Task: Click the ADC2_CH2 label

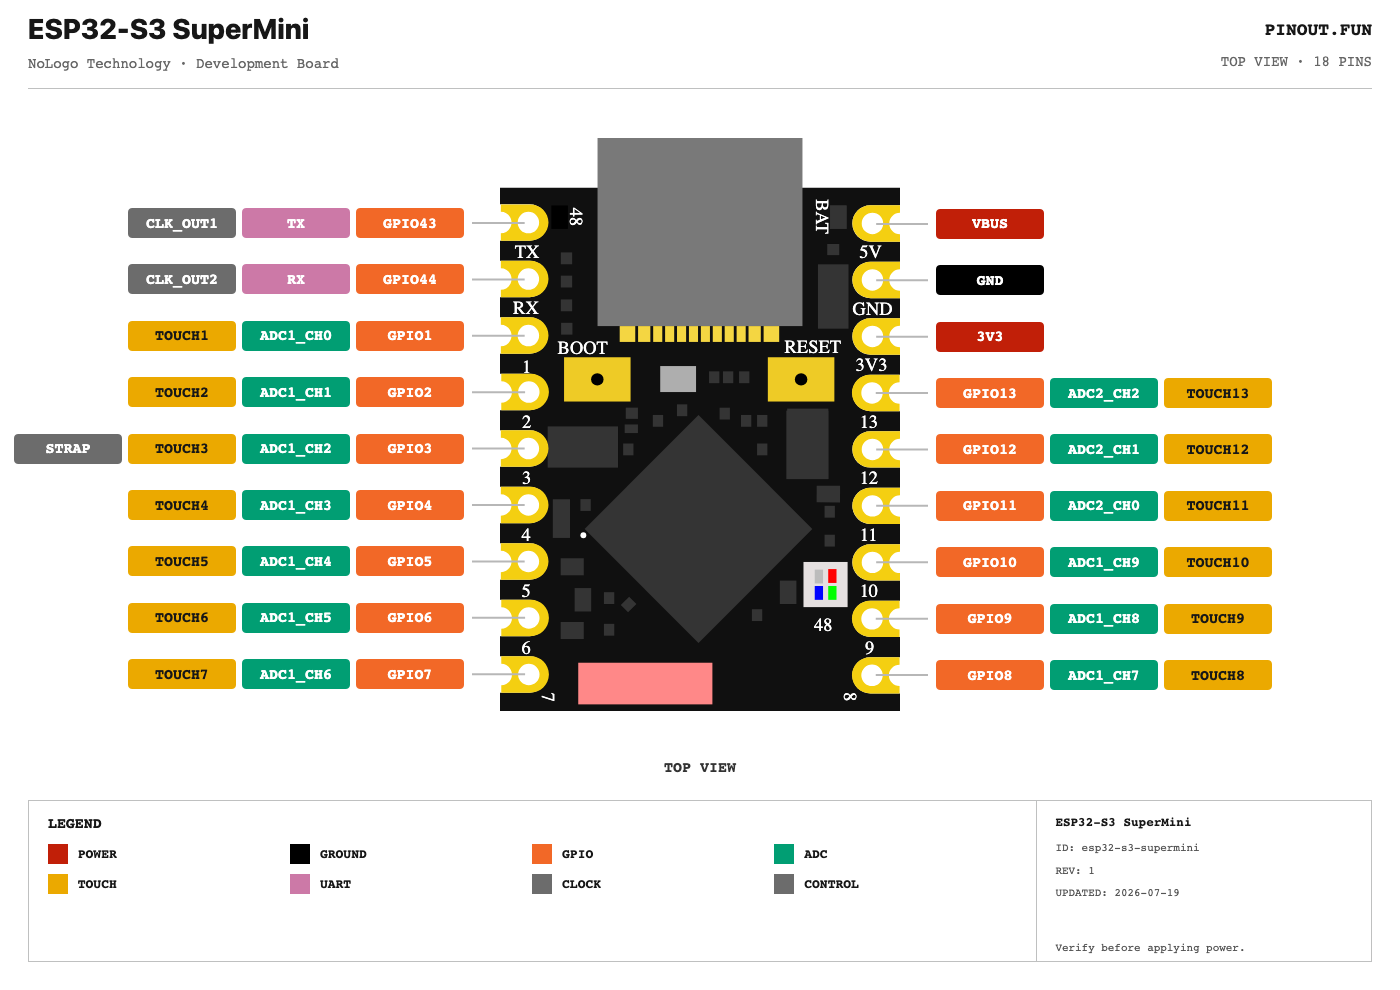Action: click(1104, 393)
